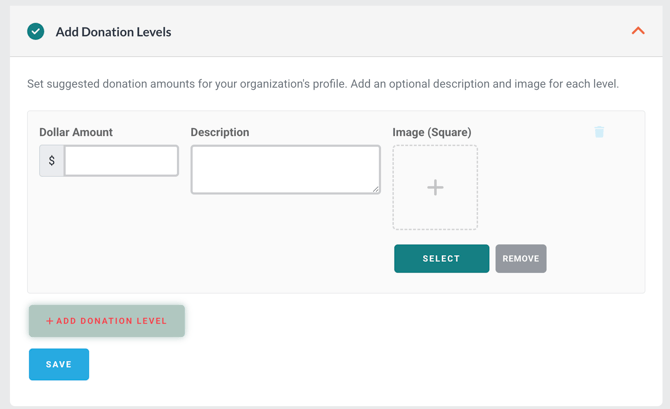The height and width of the screenshot is (409, 670).
Task: Click the Image (Square) label
Action: 432,132
